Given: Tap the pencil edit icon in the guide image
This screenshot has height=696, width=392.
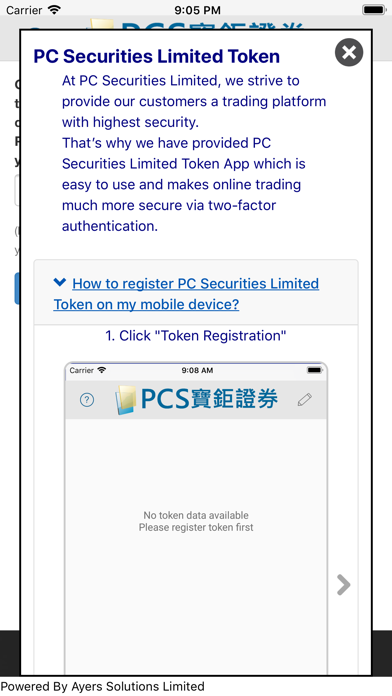Looking at the screenshot, I should tap(305, 399).
